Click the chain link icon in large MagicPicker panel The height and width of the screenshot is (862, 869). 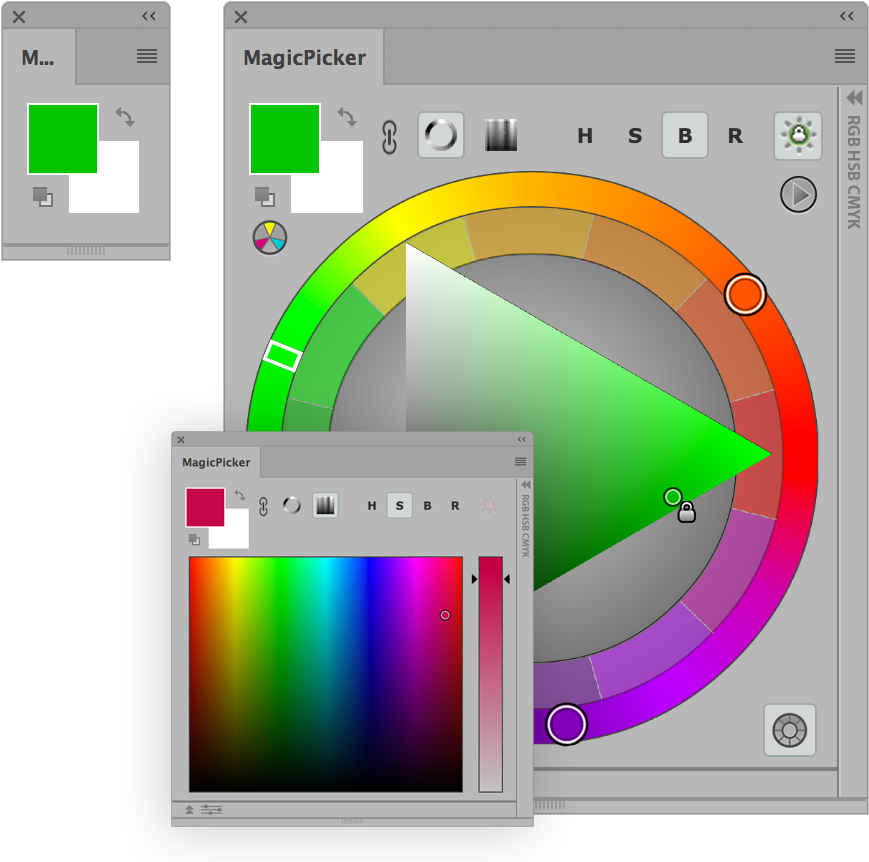(390, 137)
